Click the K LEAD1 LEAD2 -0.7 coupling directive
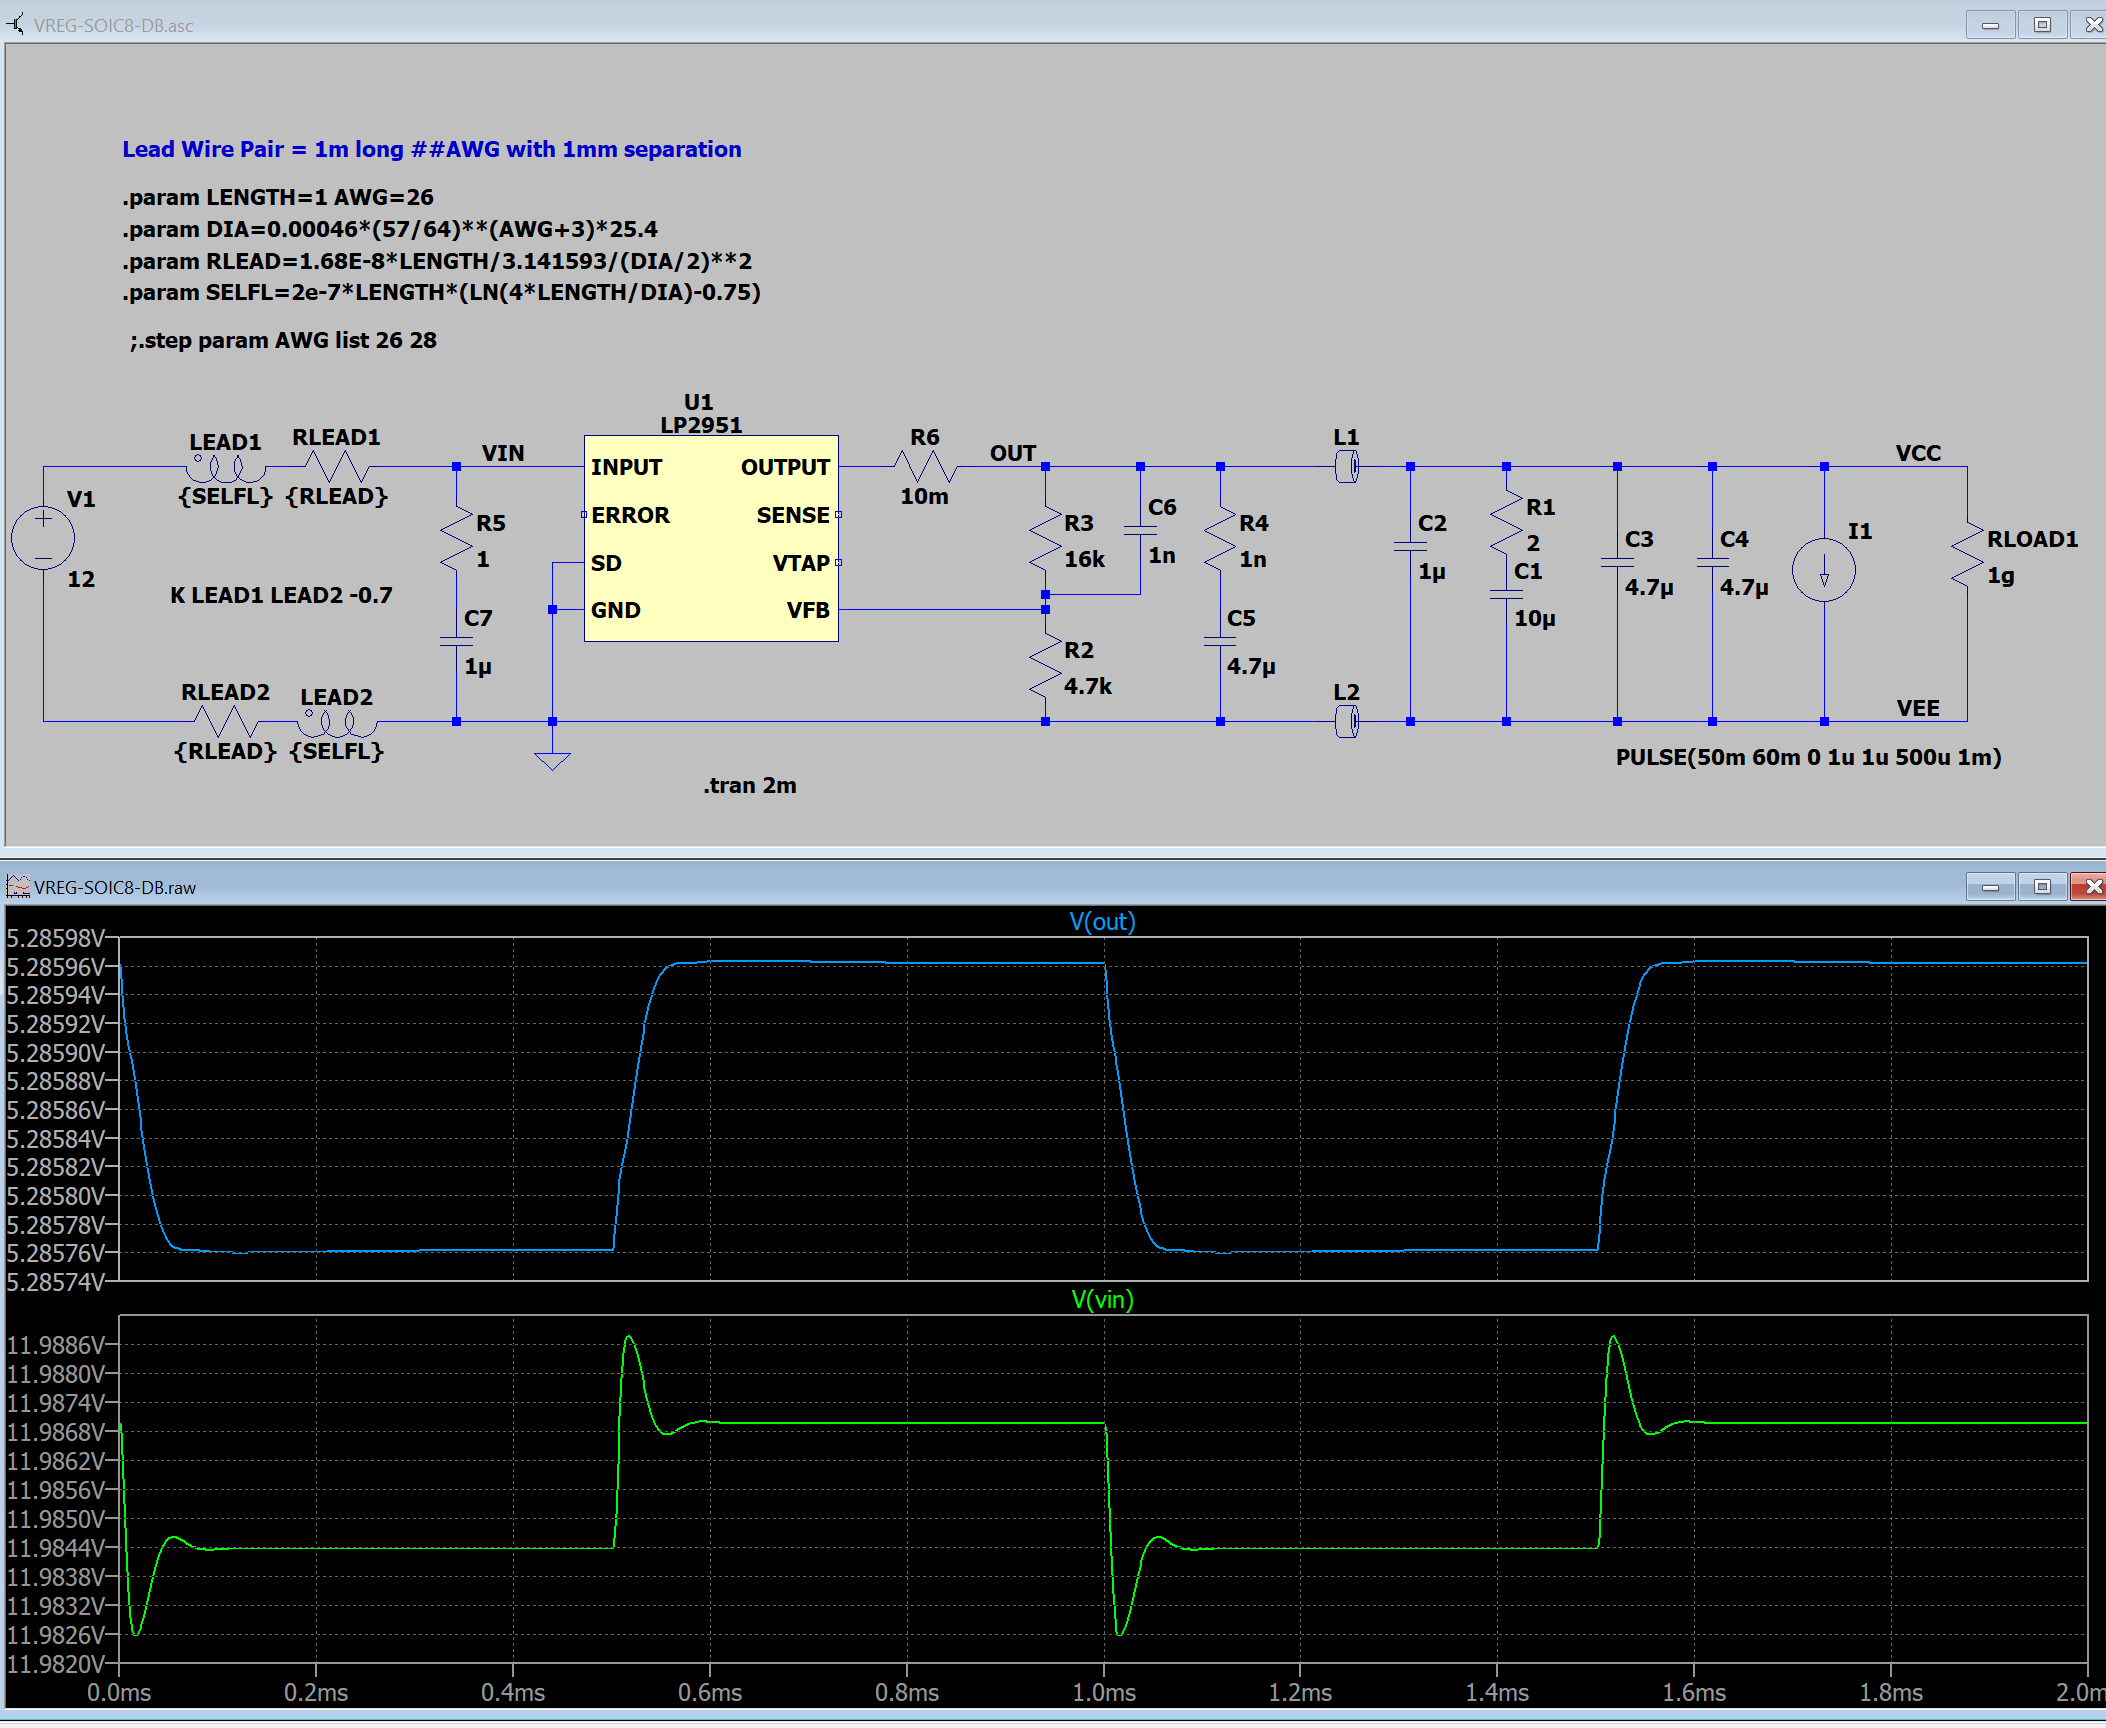 point(281,595)
